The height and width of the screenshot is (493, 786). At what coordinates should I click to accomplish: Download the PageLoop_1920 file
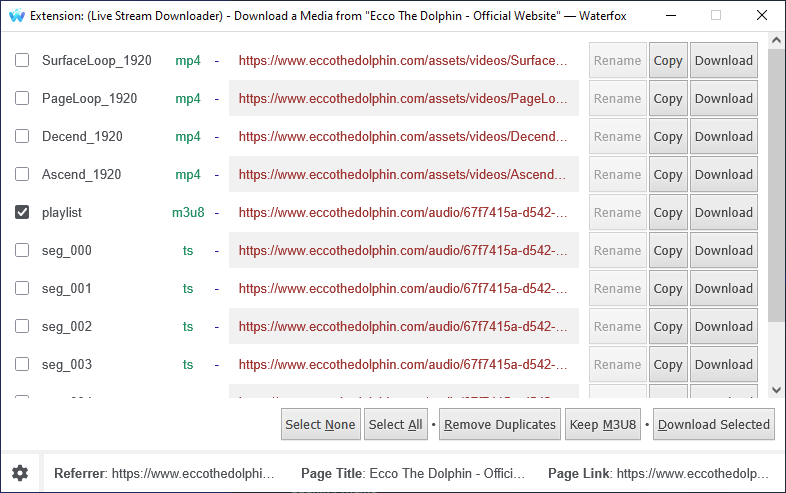(x=723, y=98)
